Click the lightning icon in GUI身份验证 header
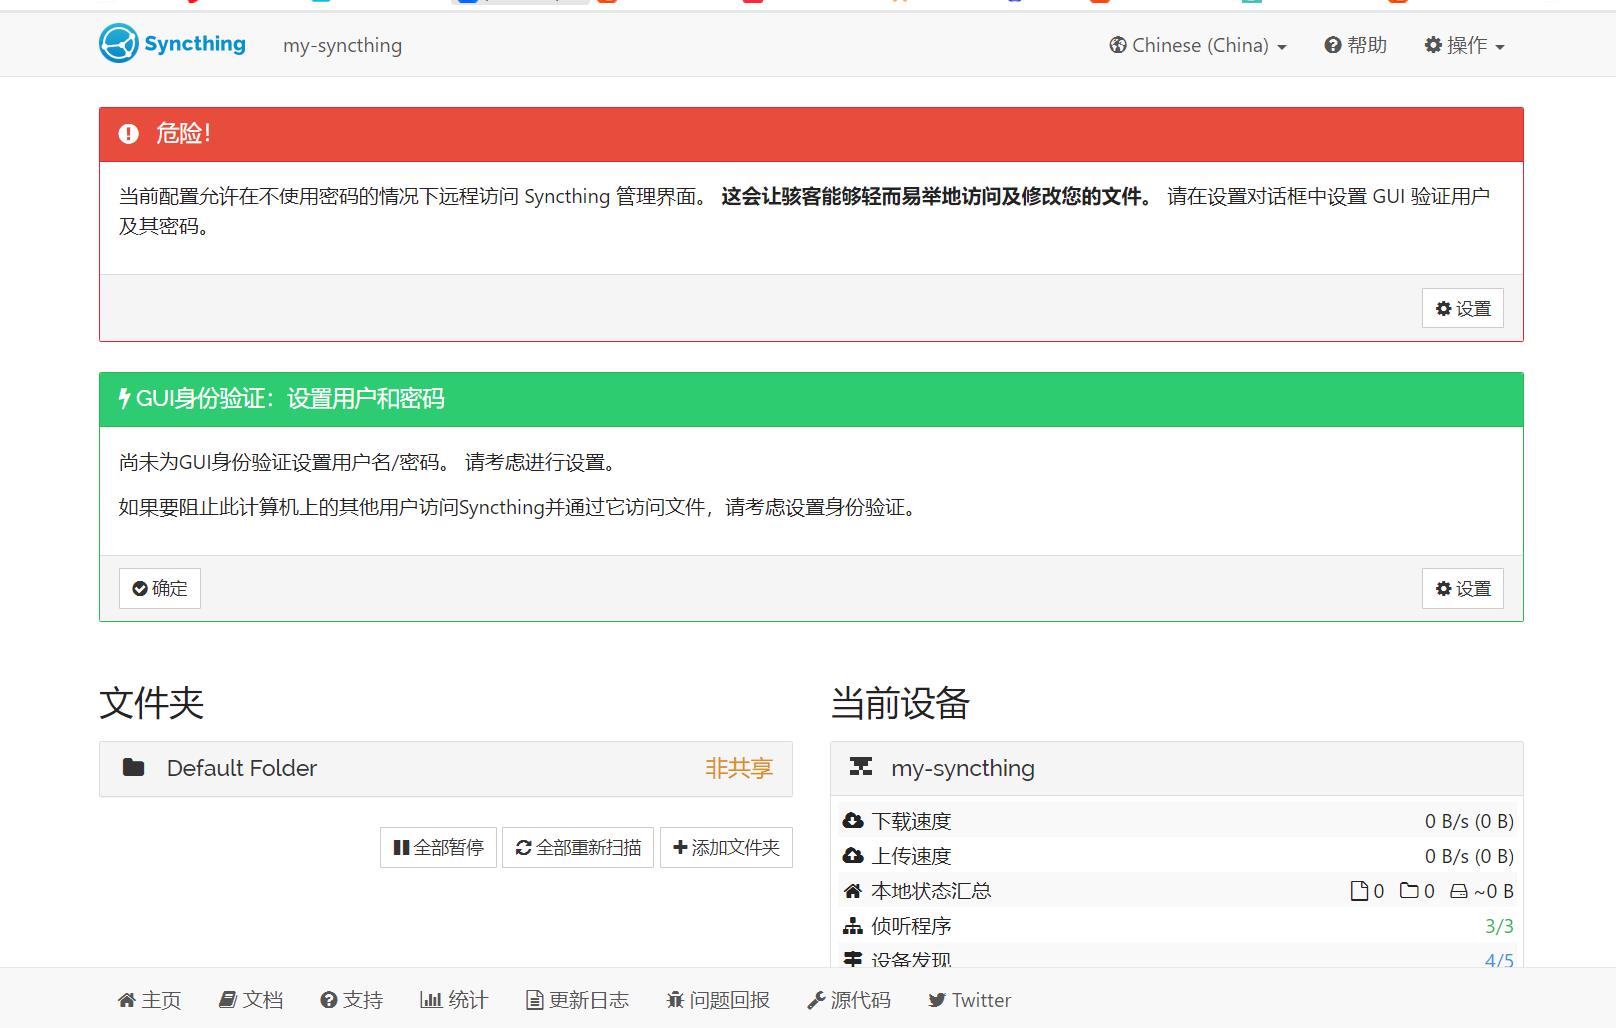The width and height of the screenshot is (1616, 1028). (x=124, y=399)
